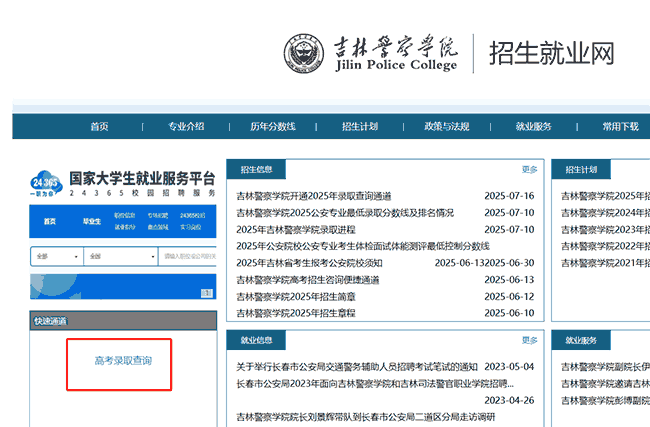The height and width of the screenshot is (427, 650).
Task: Open 吉林警察学院邀请吉林 article in 就业服务
Action: 605,384
